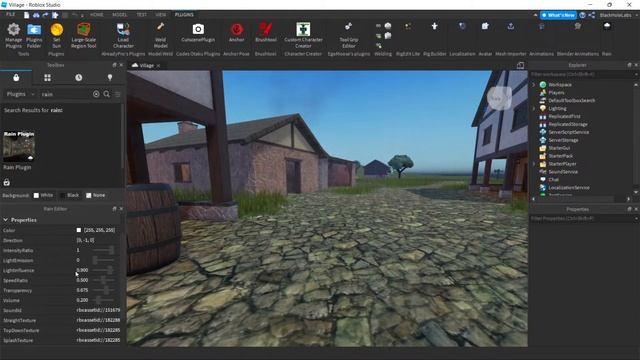Image resolution: width=640 pixels, height=360 pixels.
Task: Switch Toolbox to Inventory grid tab
Action: coord(47,78)
